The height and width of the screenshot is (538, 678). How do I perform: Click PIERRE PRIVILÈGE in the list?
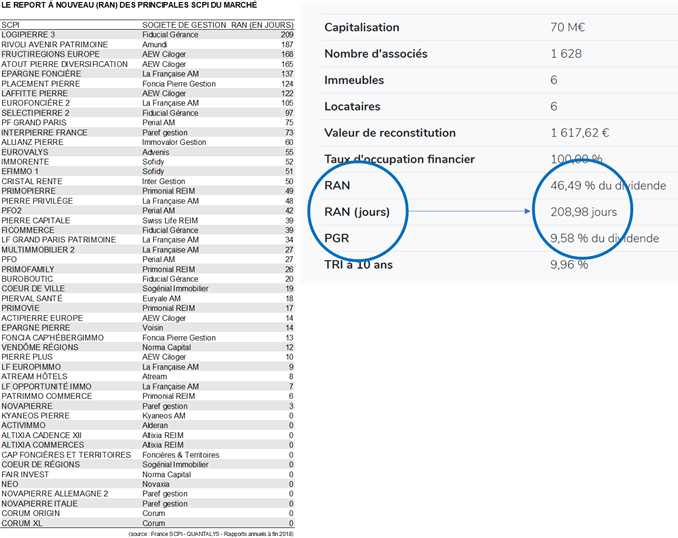37,201
